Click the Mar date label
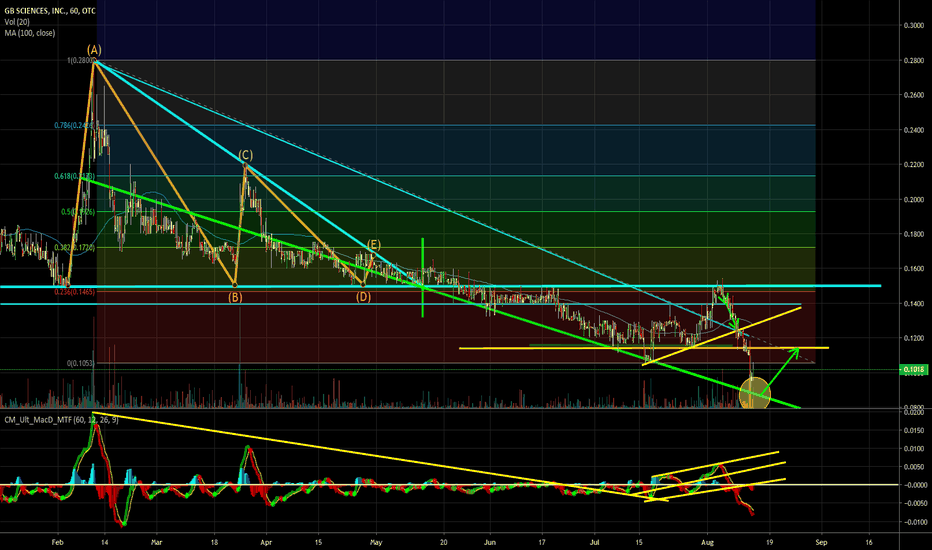The width and height of the screenshot is (932, 550). pos(156,542)
